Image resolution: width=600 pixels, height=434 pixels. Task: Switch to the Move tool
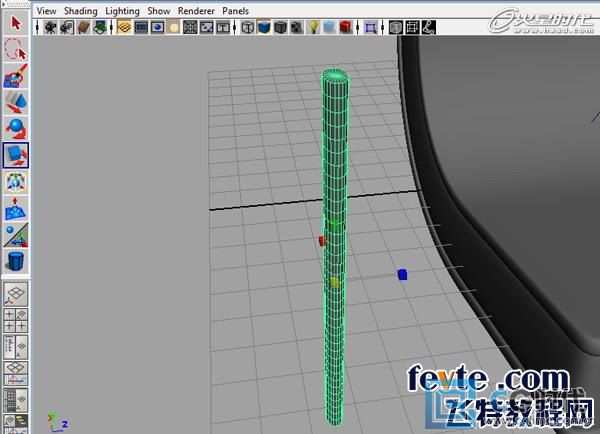[16, 102]
